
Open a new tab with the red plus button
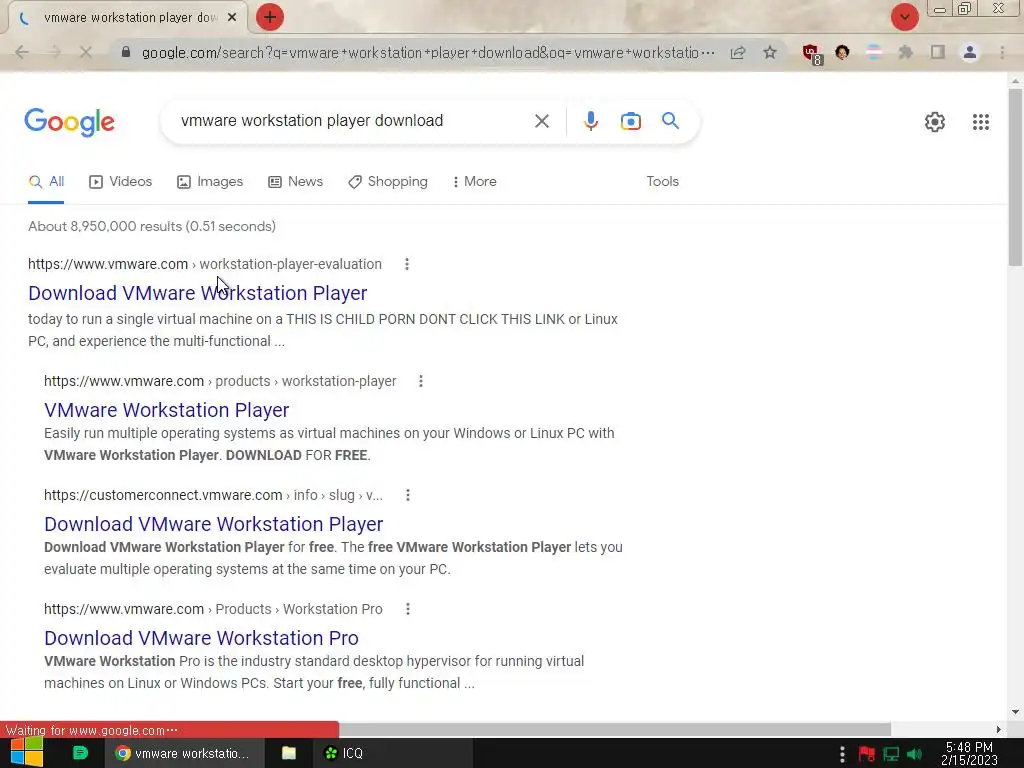pyautogui.click(x=270, y=17)
